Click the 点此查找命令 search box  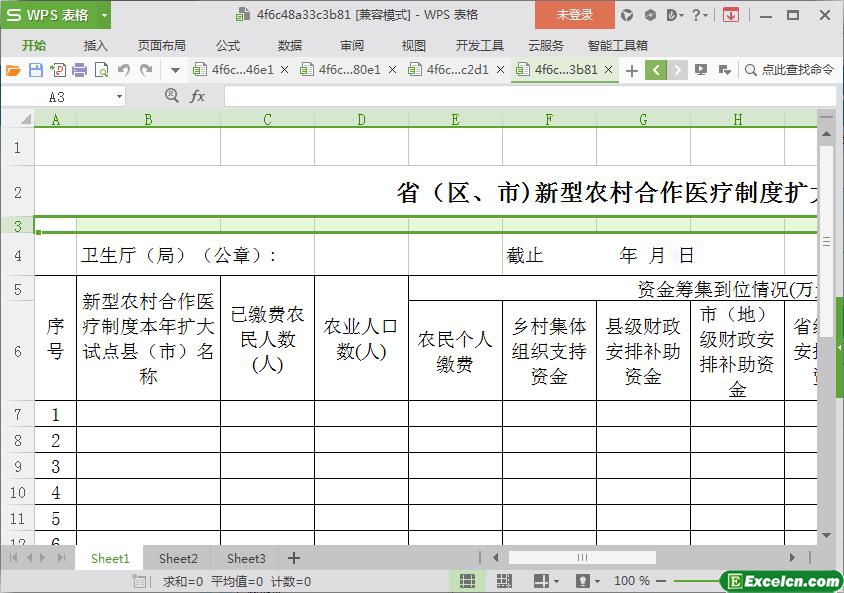coord(790,70)
